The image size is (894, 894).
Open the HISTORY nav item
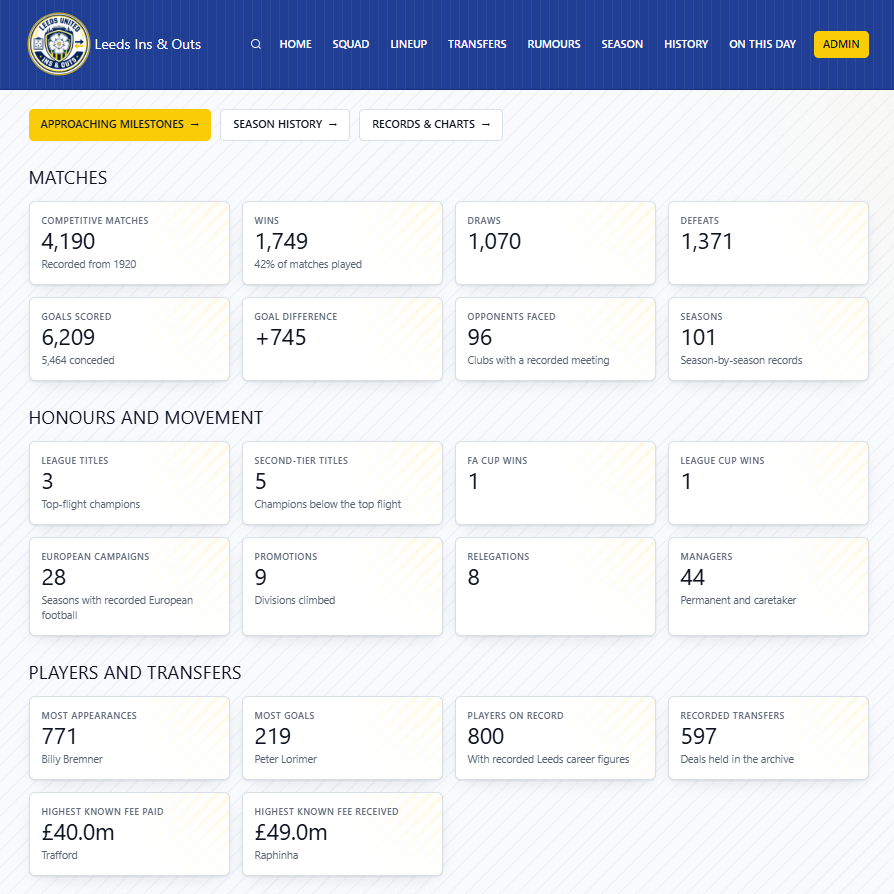coord(686,44)
